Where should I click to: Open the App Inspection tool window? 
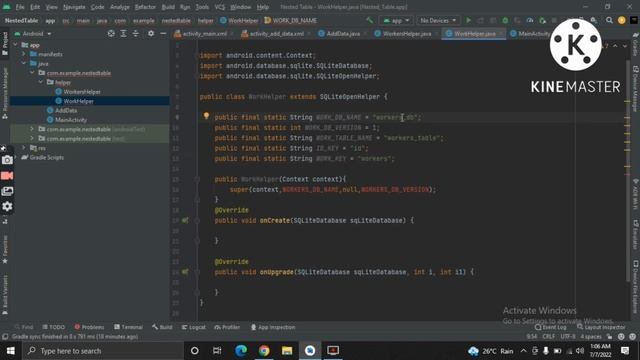[x=273, y=327]
